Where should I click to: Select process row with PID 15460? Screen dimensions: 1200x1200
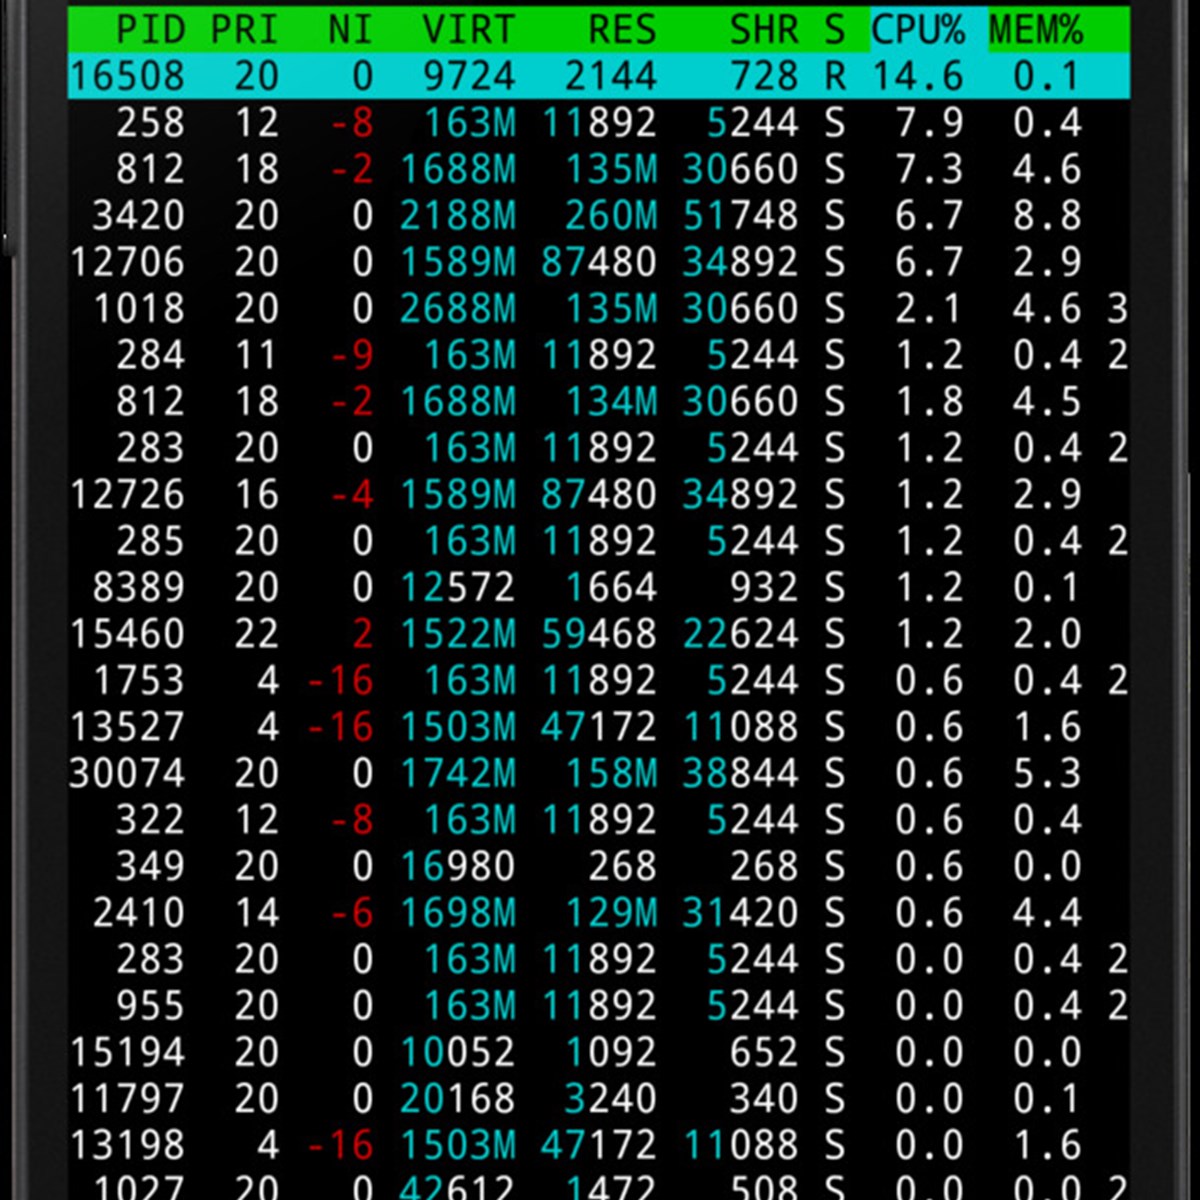click(x=598, y=634)
